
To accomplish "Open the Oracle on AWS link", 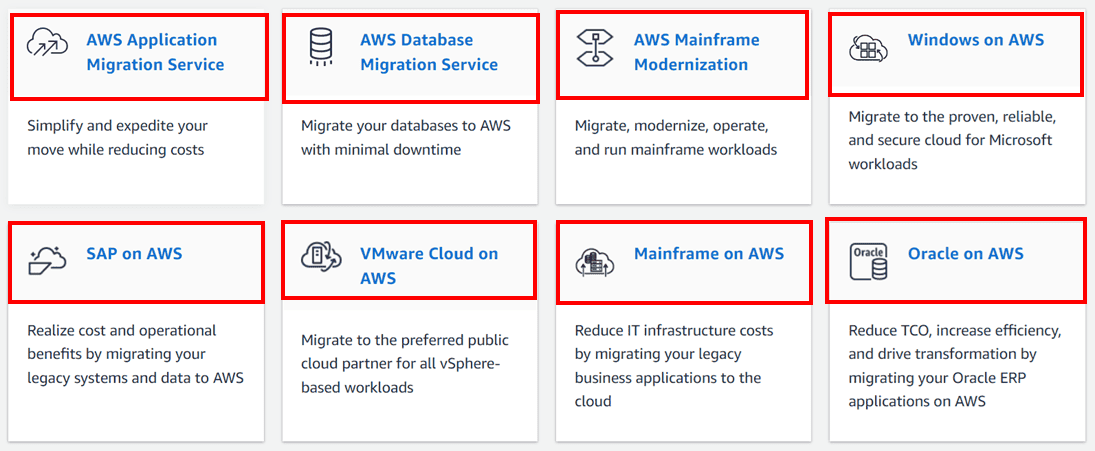I will pos(965,254).
